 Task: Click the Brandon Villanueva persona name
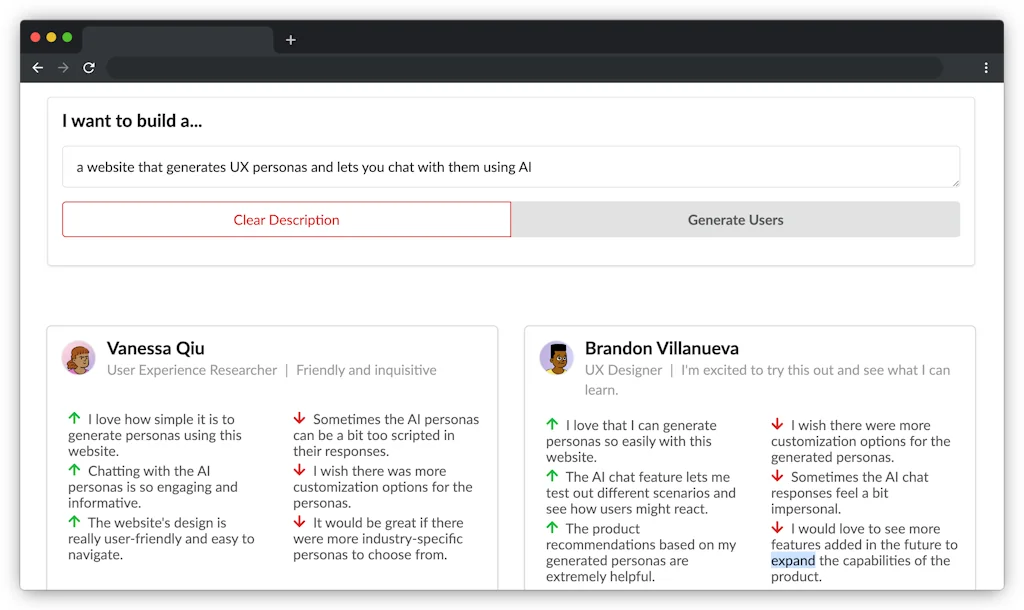coord(661,348)
